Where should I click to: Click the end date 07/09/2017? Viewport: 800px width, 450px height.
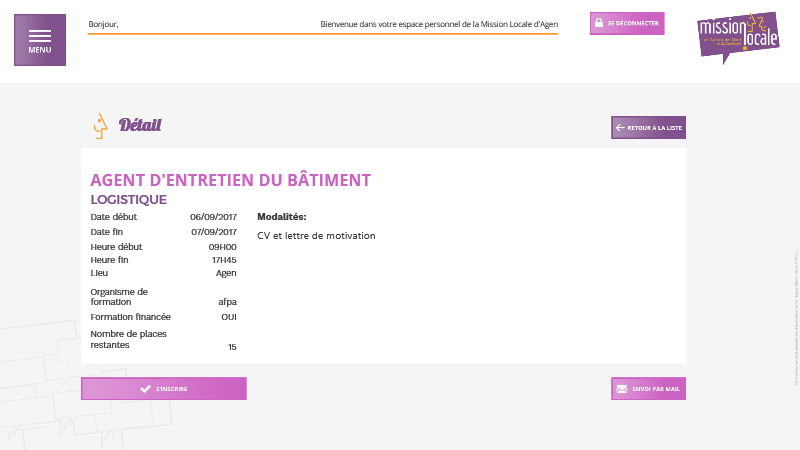(x=213, y=232)
